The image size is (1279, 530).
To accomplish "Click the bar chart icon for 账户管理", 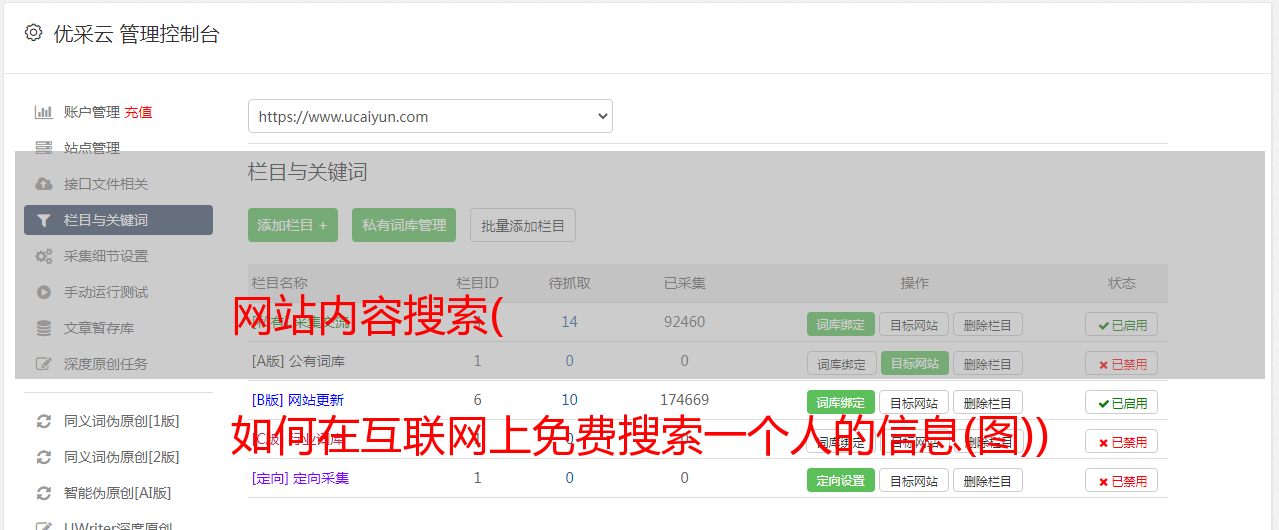I will (44, 112).
